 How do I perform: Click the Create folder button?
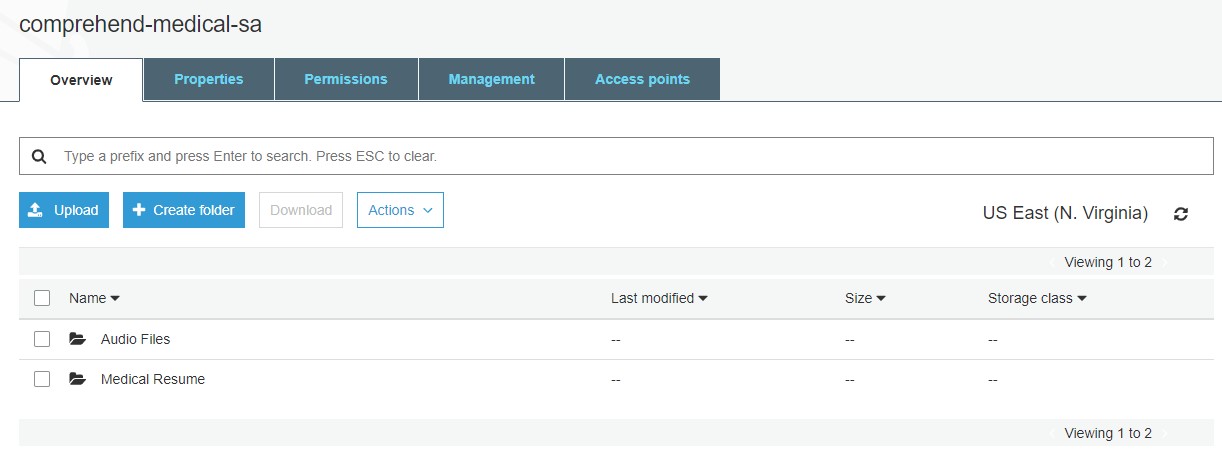184,210
